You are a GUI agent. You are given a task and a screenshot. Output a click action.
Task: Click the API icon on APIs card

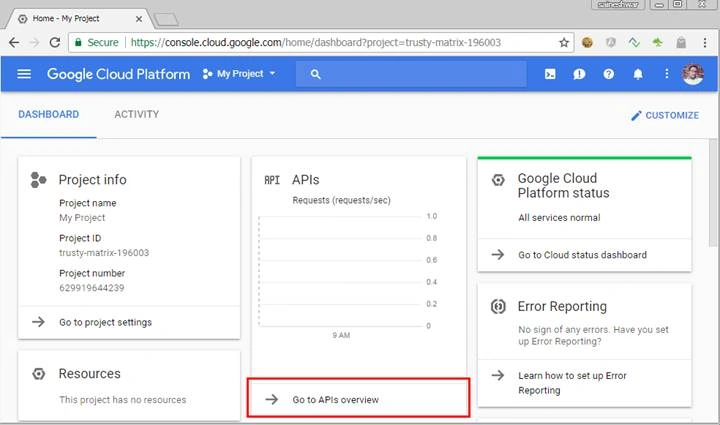click(272, 180)
